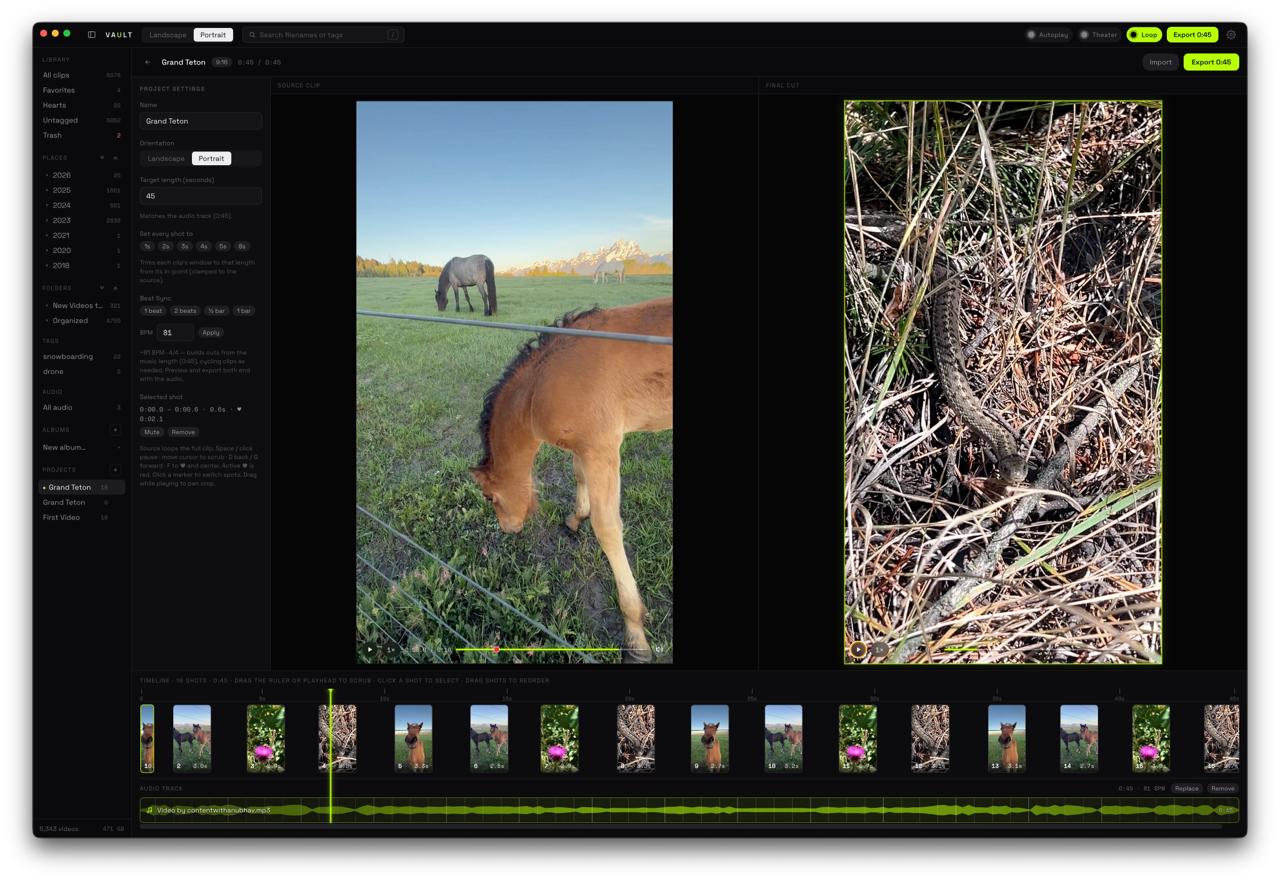Add a new project with plus icon
Image resolution: width=1280 pixels, height=881 pixels.
pyautogui.click(x=115, y=470)
